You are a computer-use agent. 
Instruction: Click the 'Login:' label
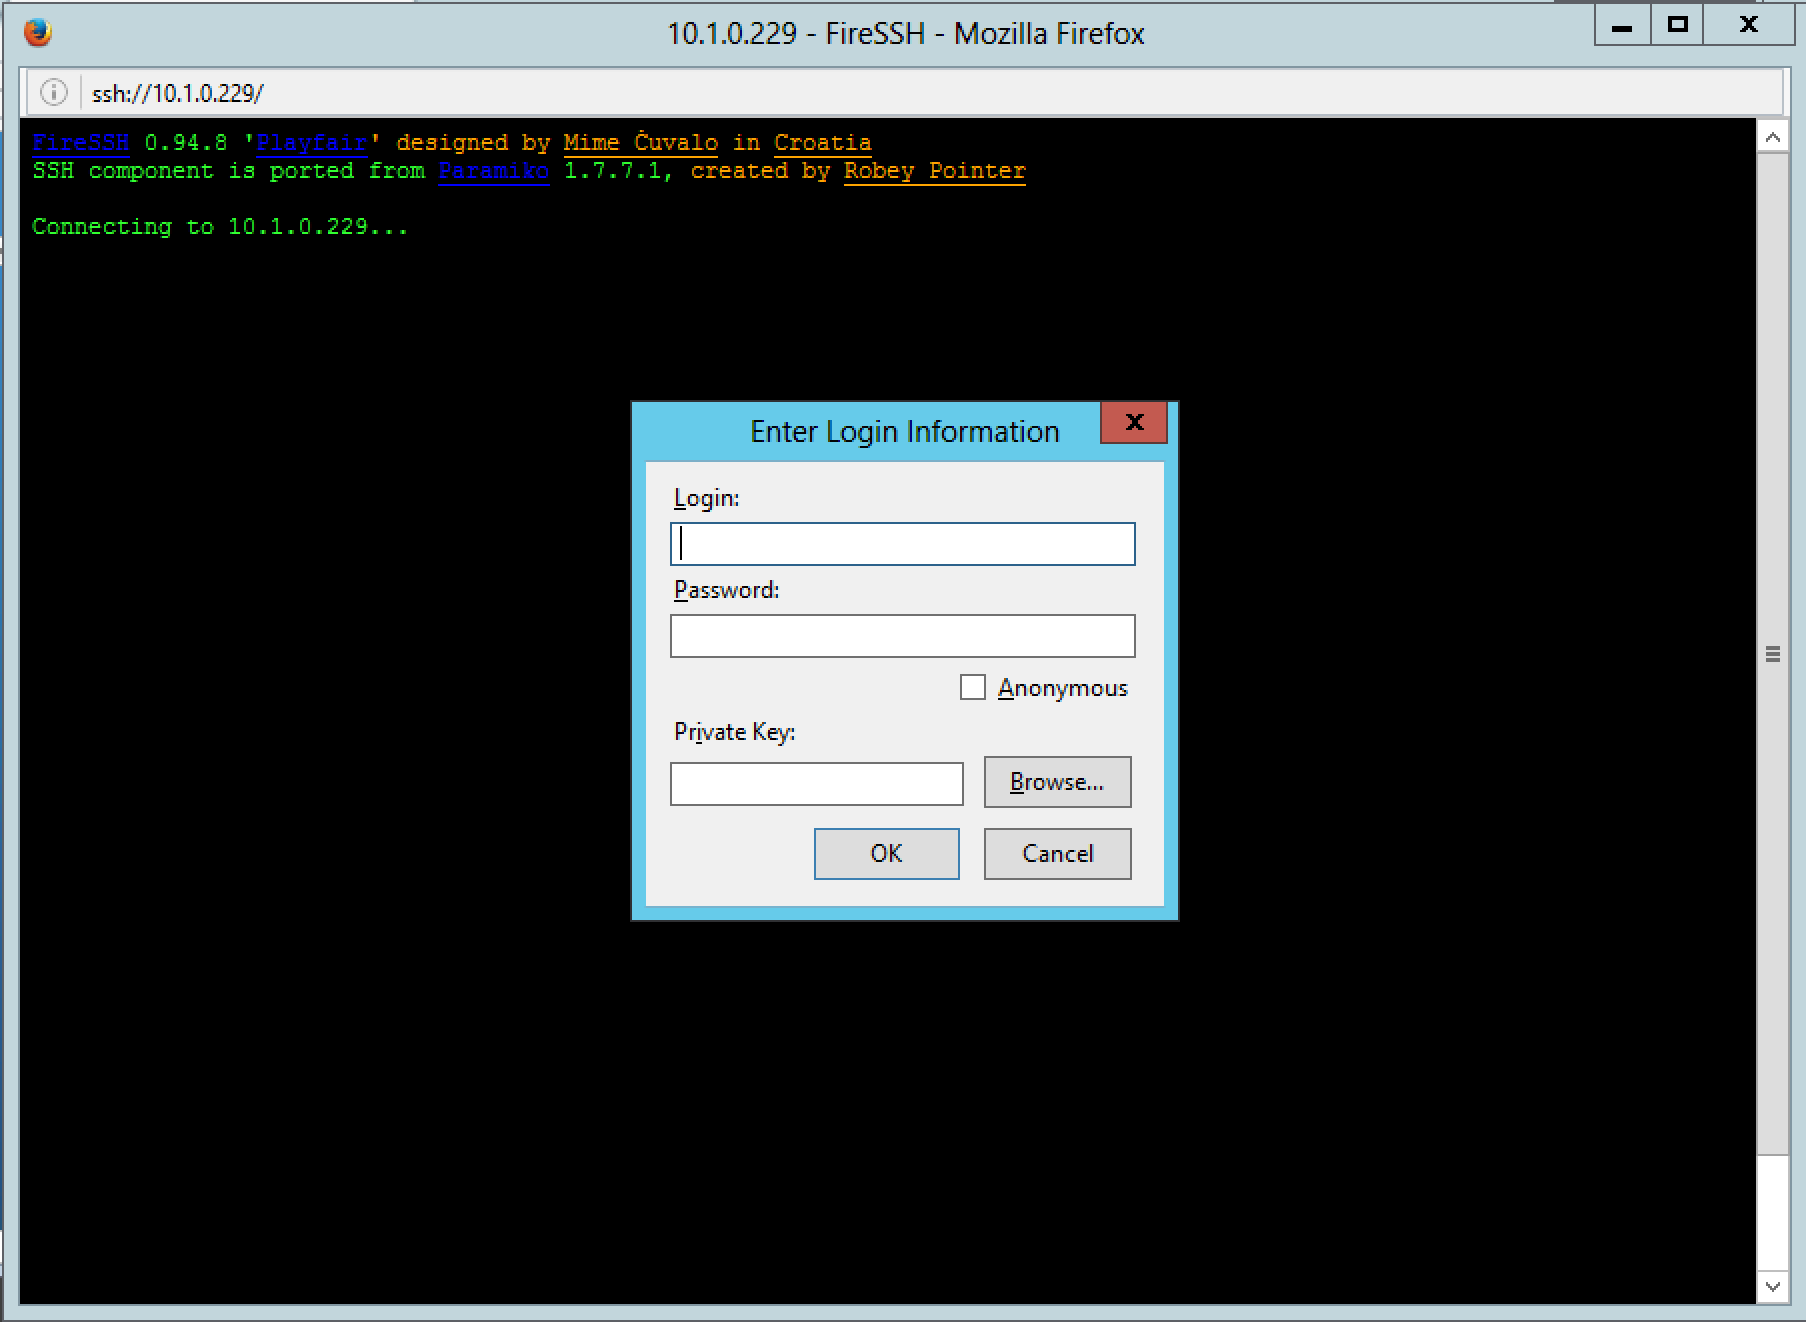pos(707,498)
